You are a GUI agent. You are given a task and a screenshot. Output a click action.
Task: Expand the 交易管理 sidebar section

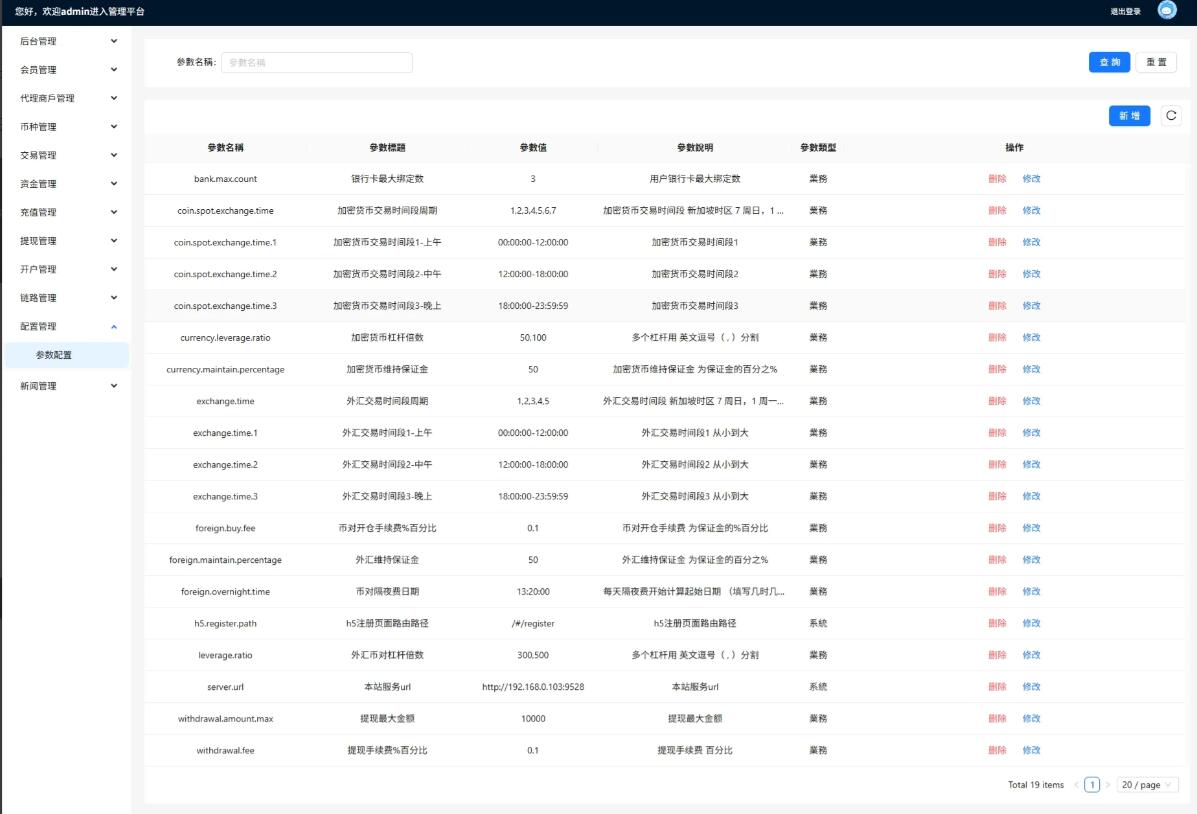[x=66, y=155]
